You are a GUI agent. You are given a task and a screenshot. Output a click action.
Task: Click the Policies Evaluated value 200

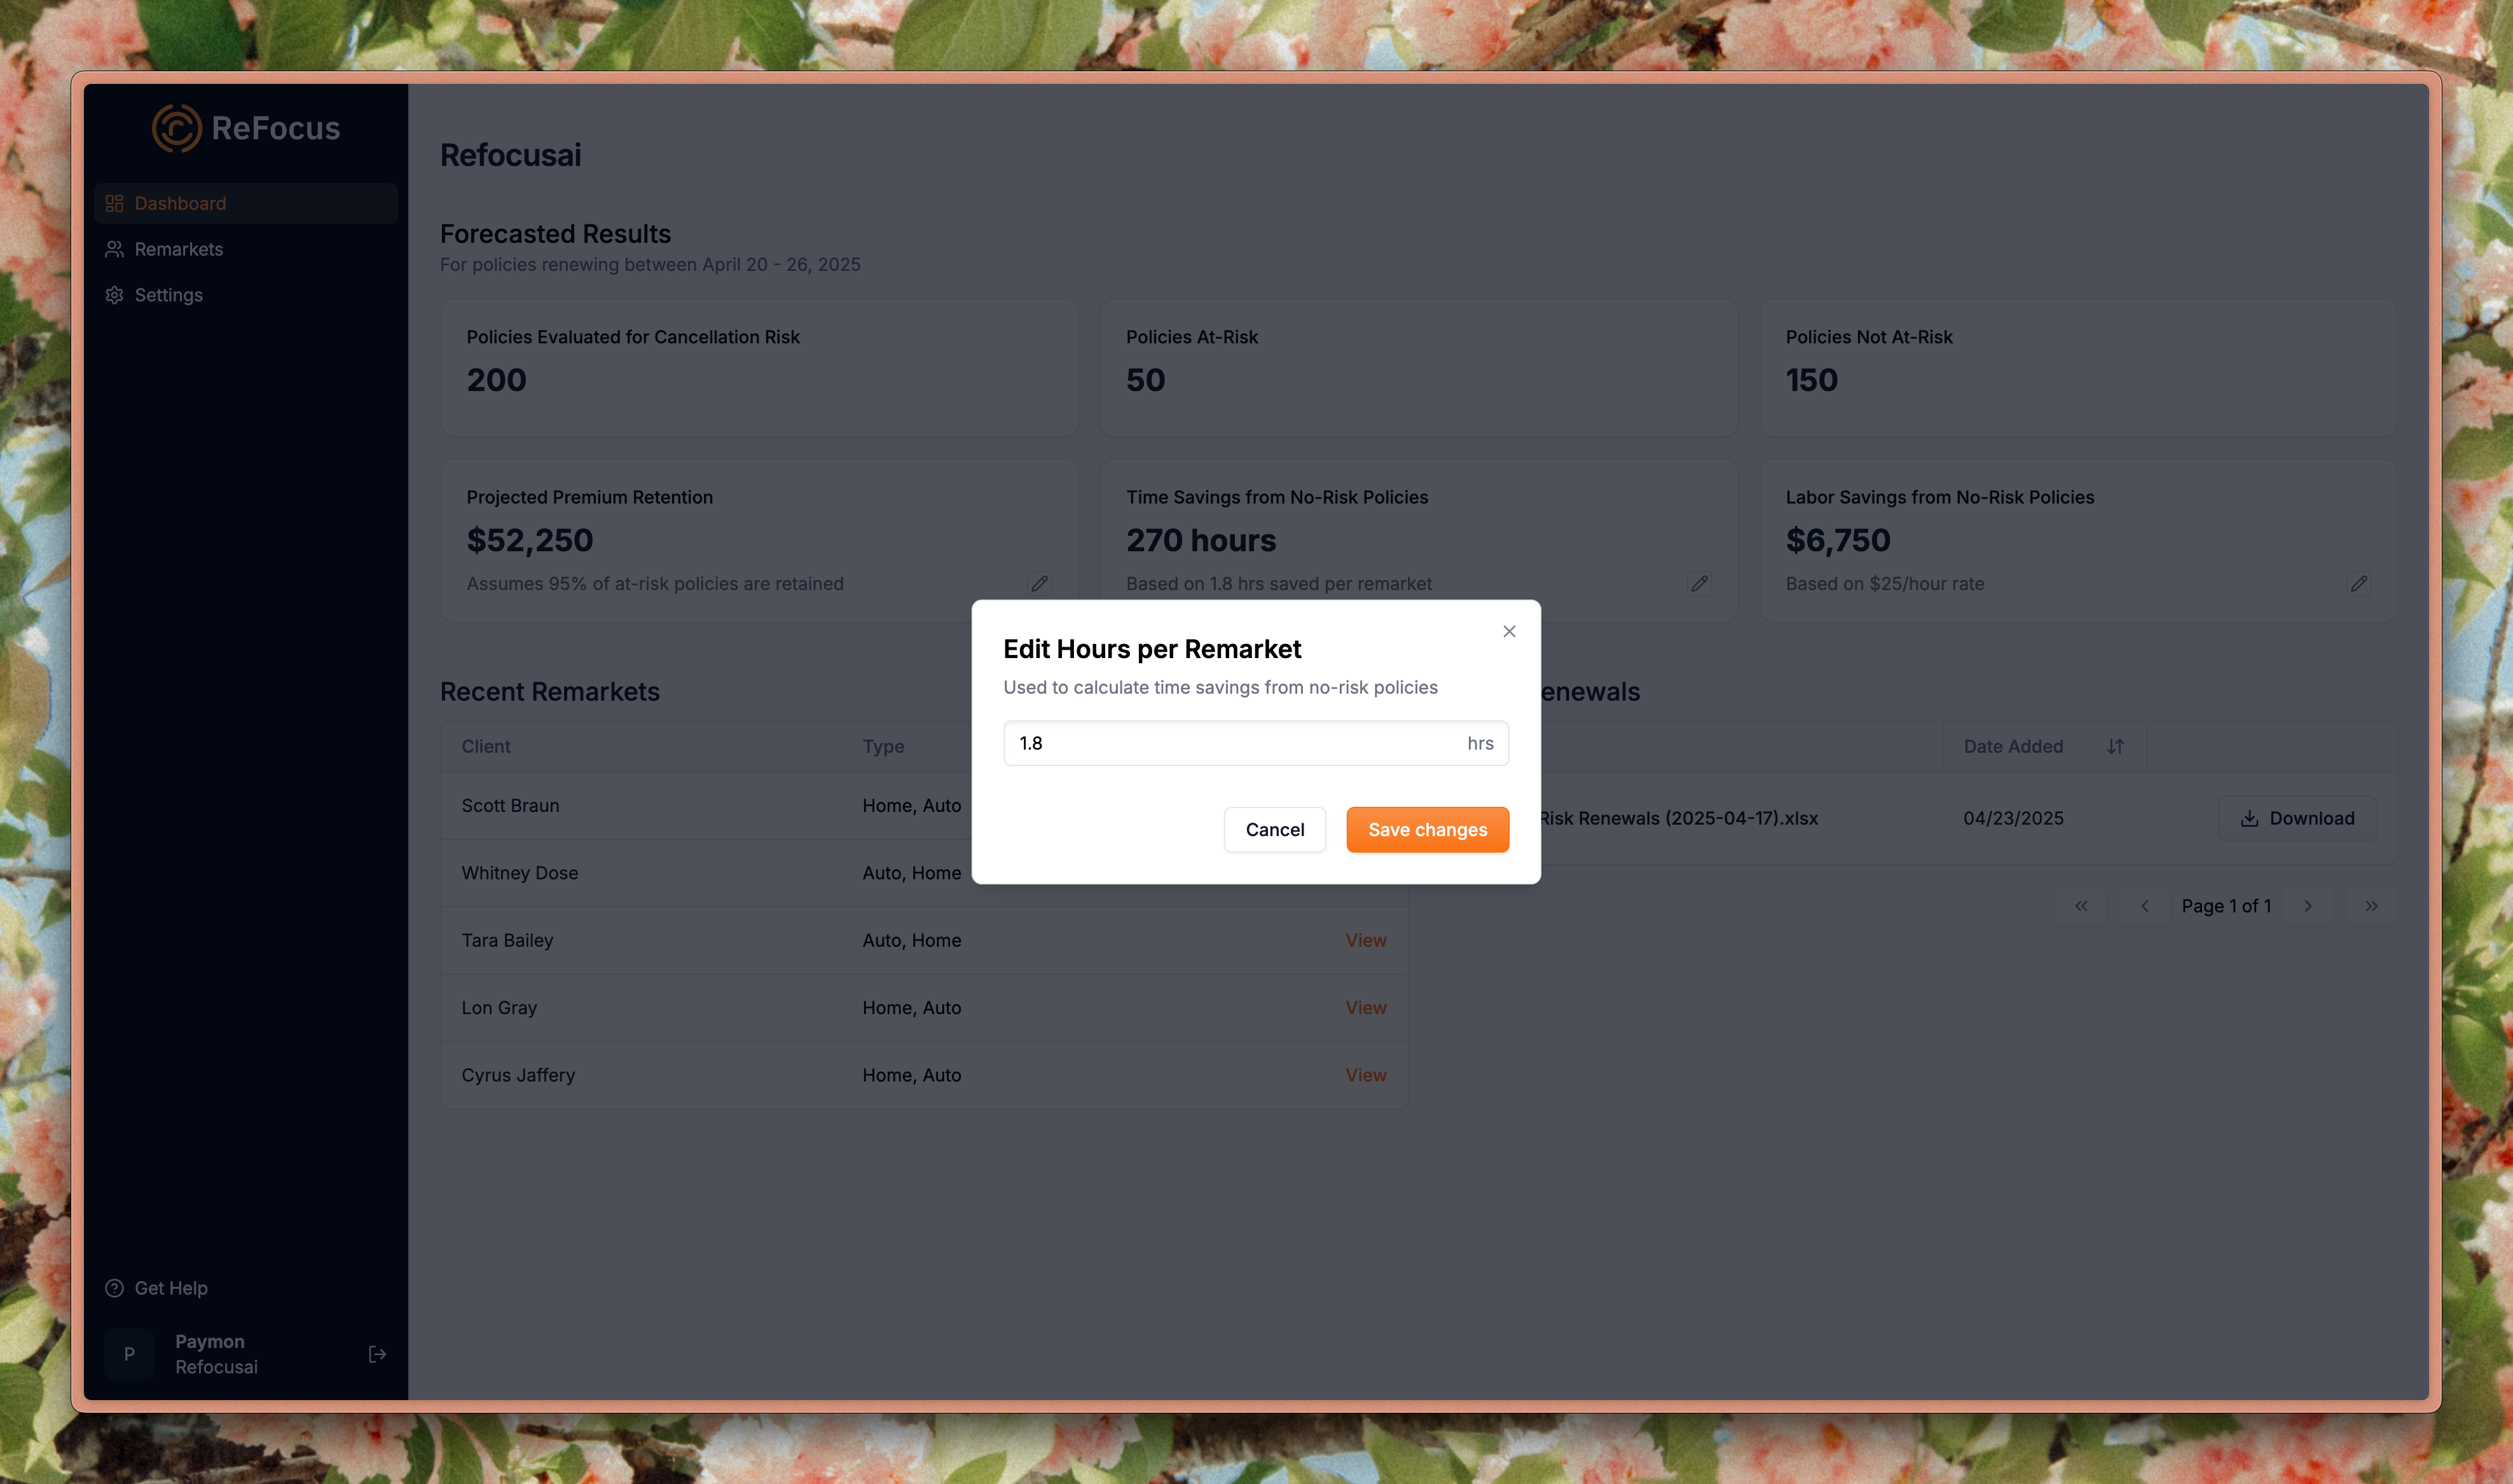(x=496, y=380)
